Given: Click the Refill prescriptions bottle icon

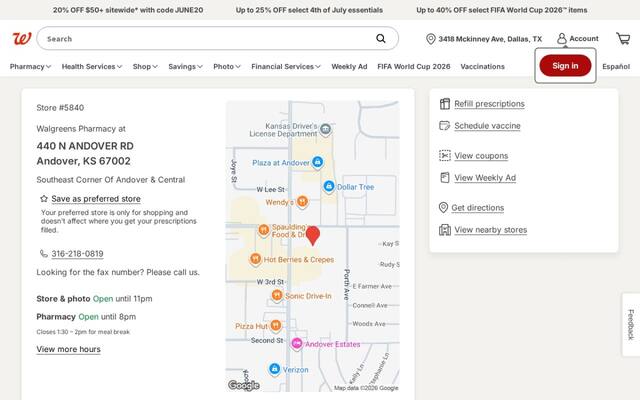Looking at the screenshot, I should point(444,104).
